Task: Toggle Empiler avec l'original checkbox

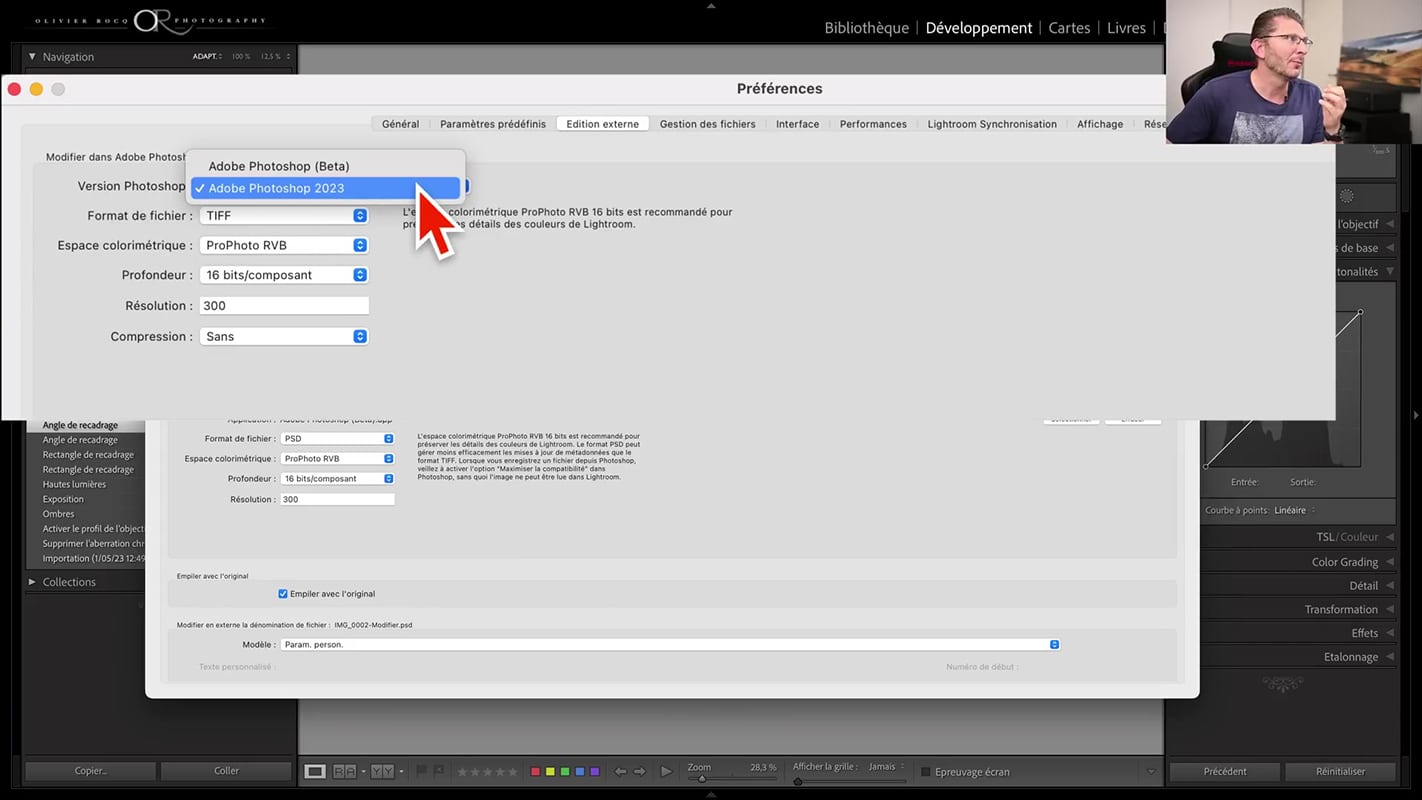Action: [x=283, y=594]
